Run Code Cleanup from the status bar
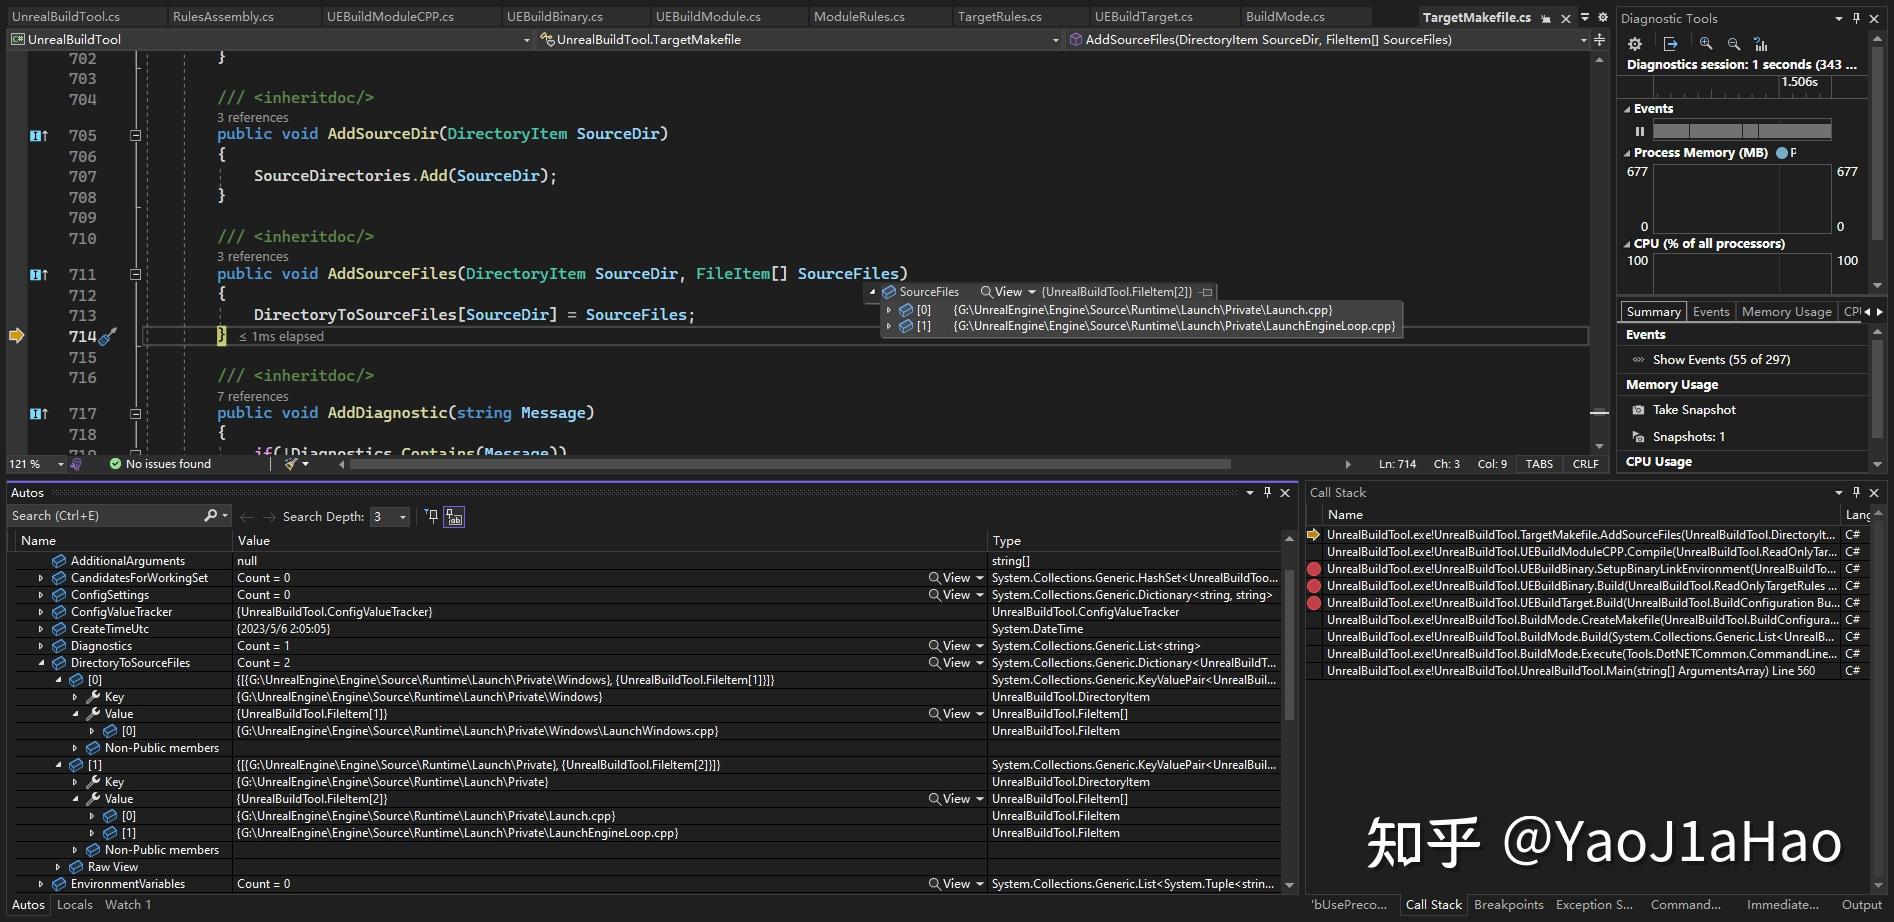 [289, 463]
